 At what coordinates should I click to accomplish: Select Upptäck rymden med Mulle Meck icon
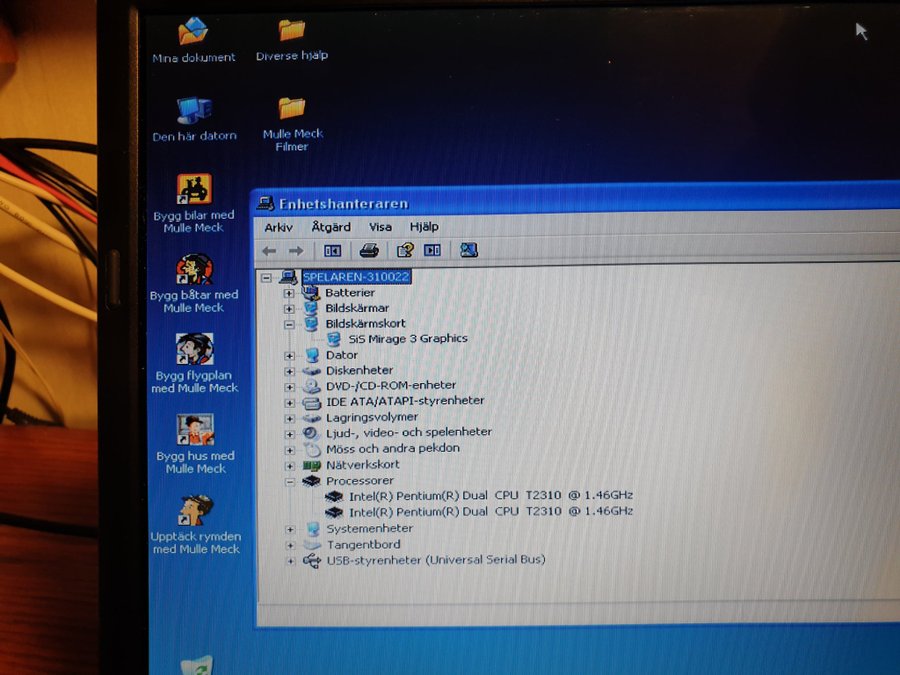(x=194, y=511)
